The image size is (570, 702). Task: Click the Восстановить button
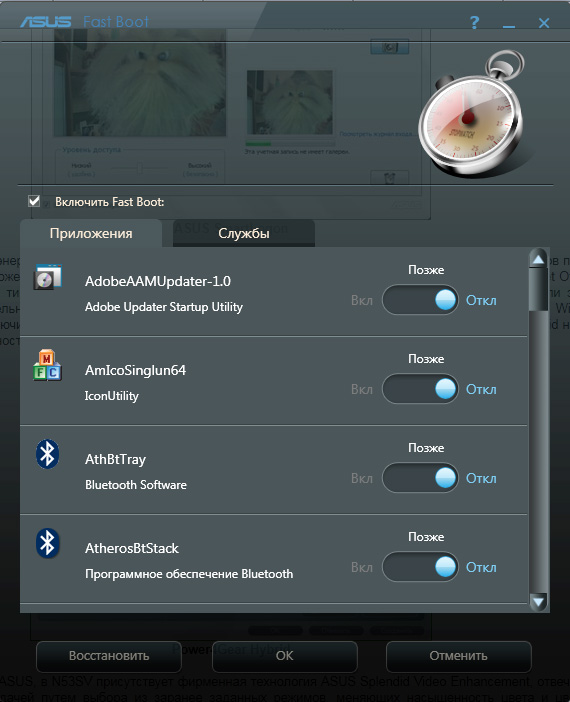[x=109, y=656]
